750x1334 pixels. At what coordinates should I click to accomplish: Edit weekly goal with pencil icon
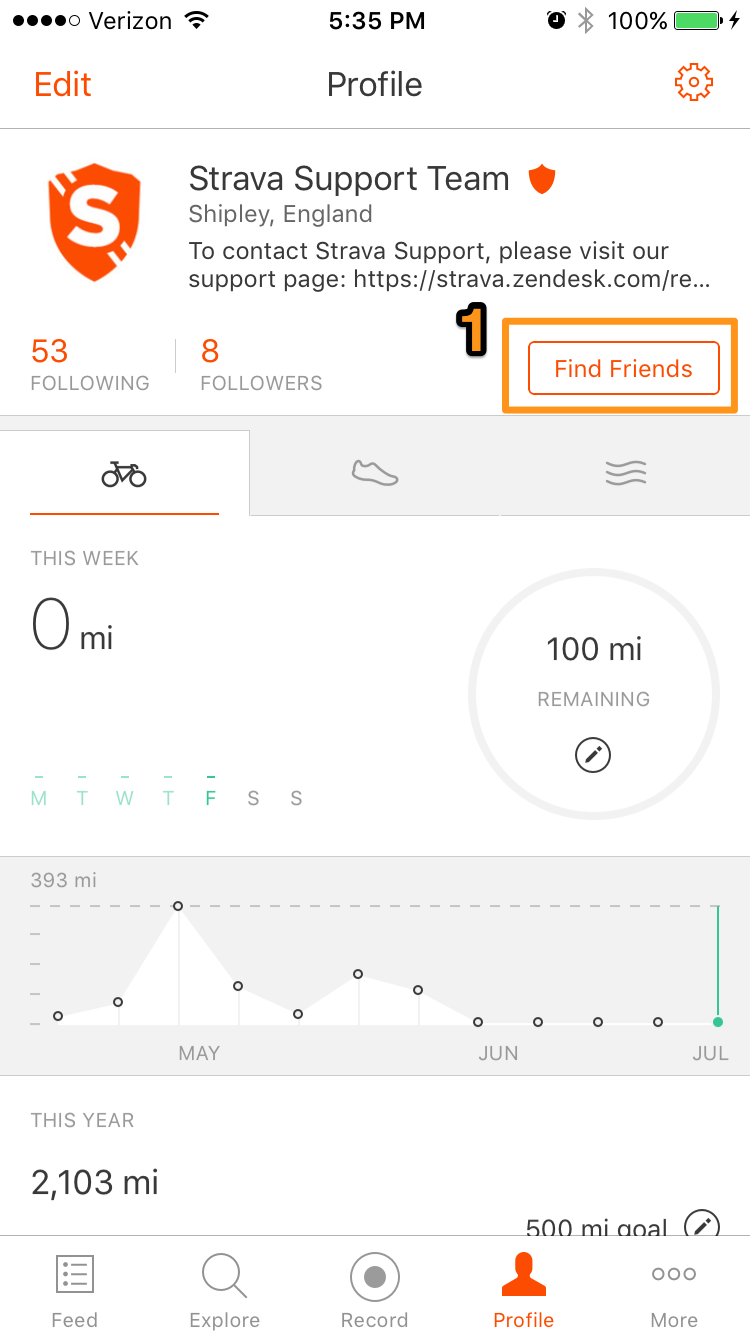(x=593, y=755)
